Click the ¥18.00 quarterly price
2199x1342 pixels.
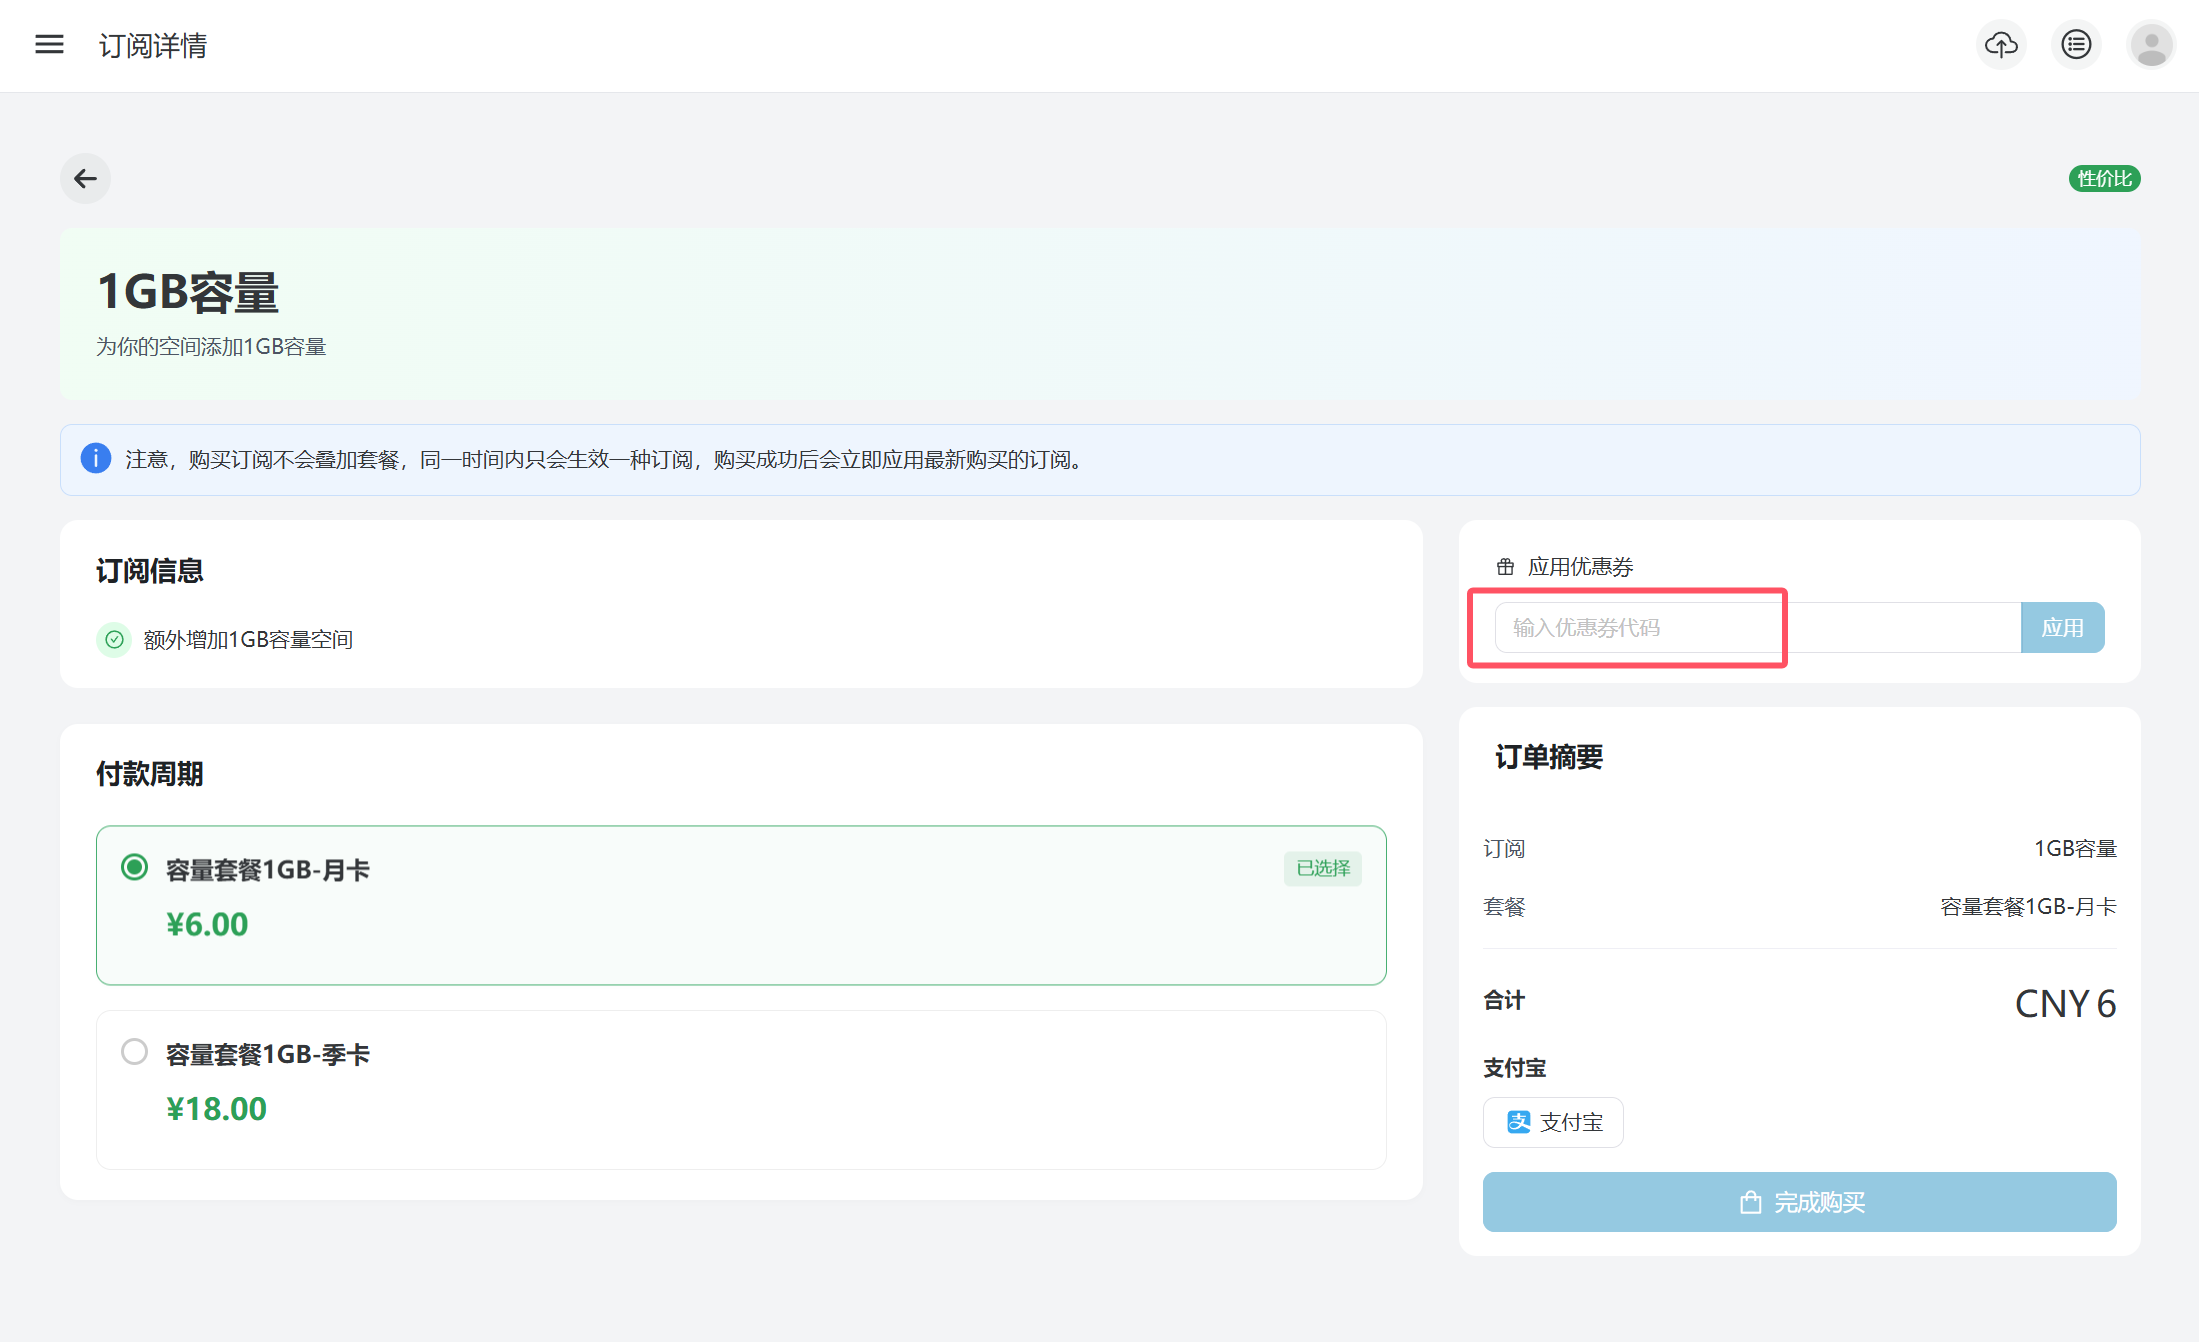click(x=216, y=1109)
